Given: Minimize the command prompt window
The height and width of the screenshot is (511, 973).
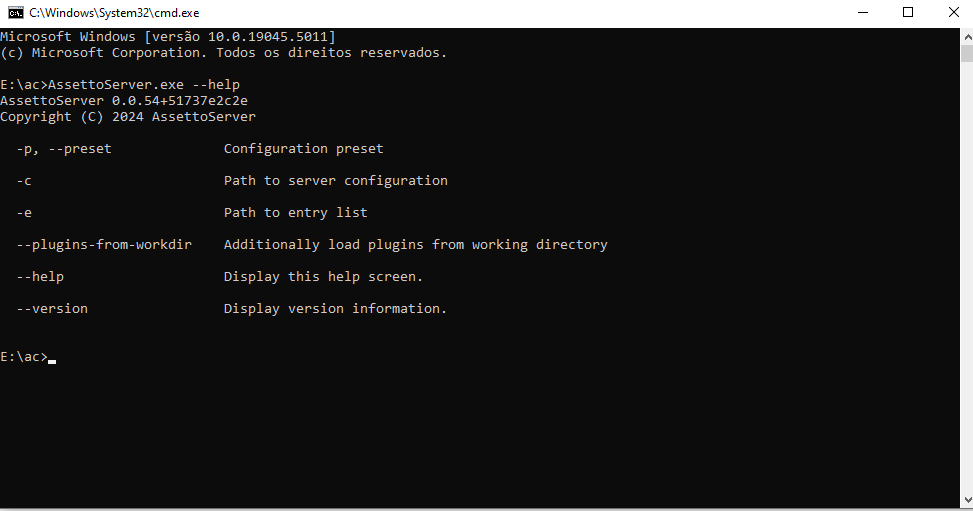Looking at the screenshot, I should coord(863,12).
